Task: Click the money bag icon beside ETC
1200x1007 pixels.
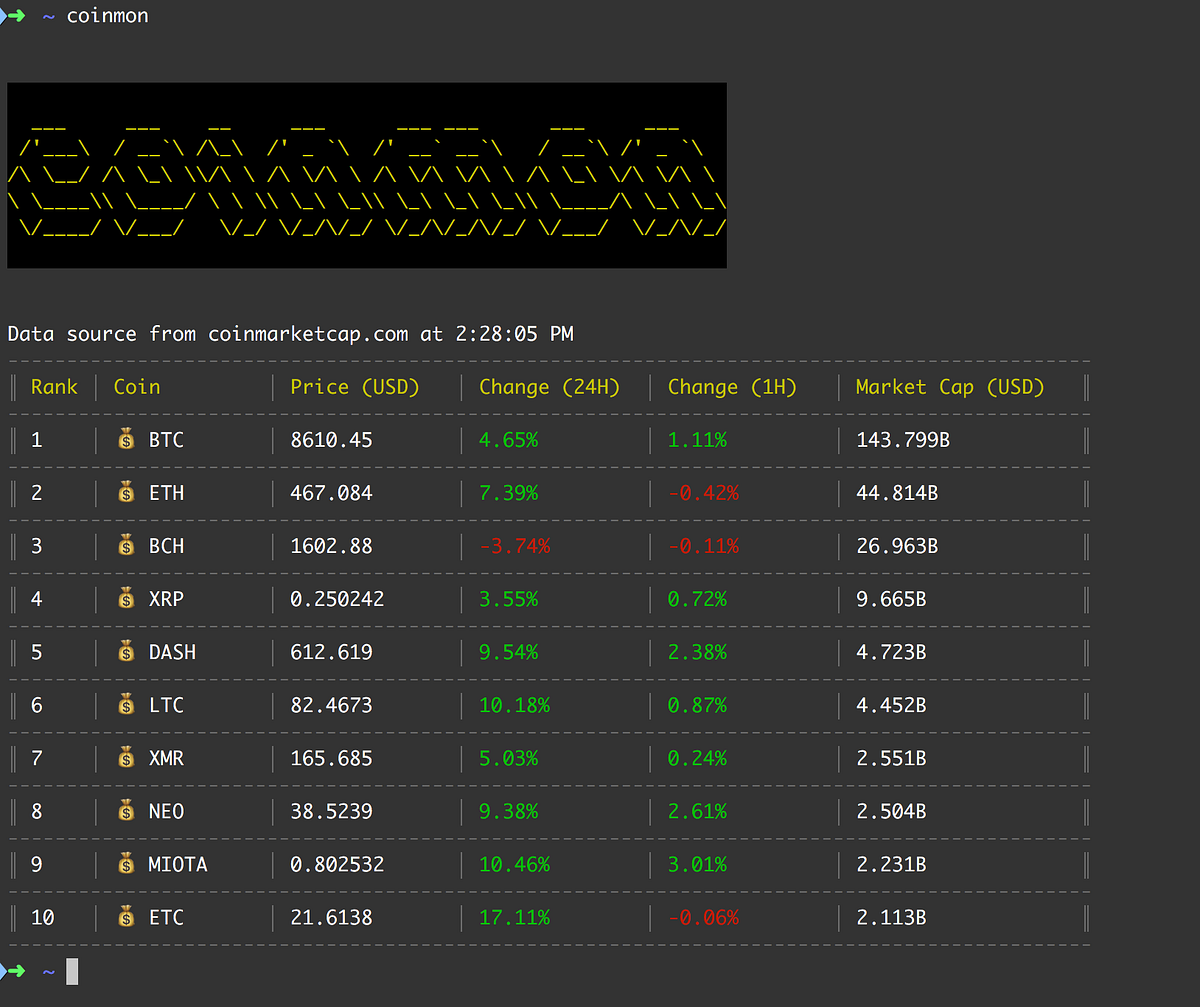Action: click(x=126, y=916)
